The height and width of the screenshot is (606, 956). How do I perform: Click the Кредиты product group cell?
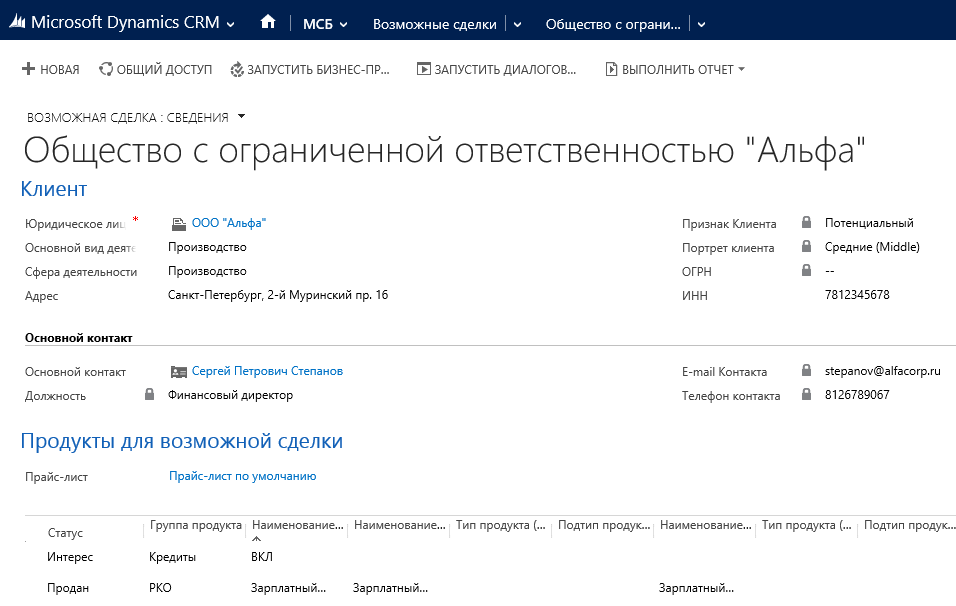tap(173, 557)
